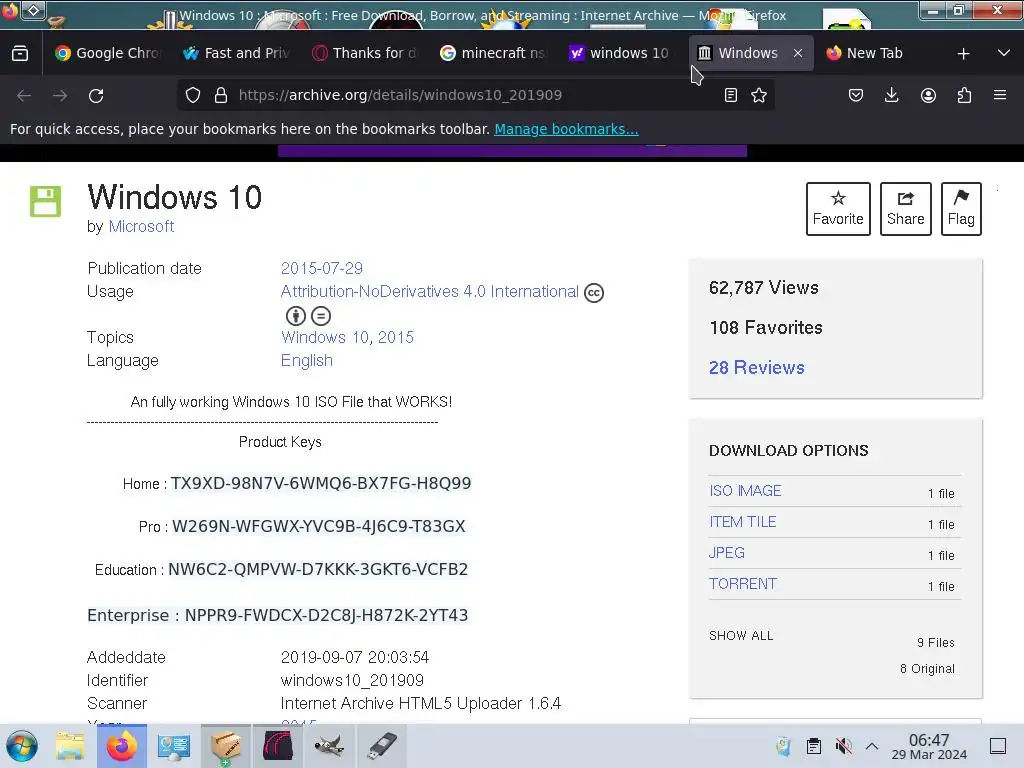1024x768 pixels.
Task: Open the Extensions puzzle icon
Action: pos(964,95)
